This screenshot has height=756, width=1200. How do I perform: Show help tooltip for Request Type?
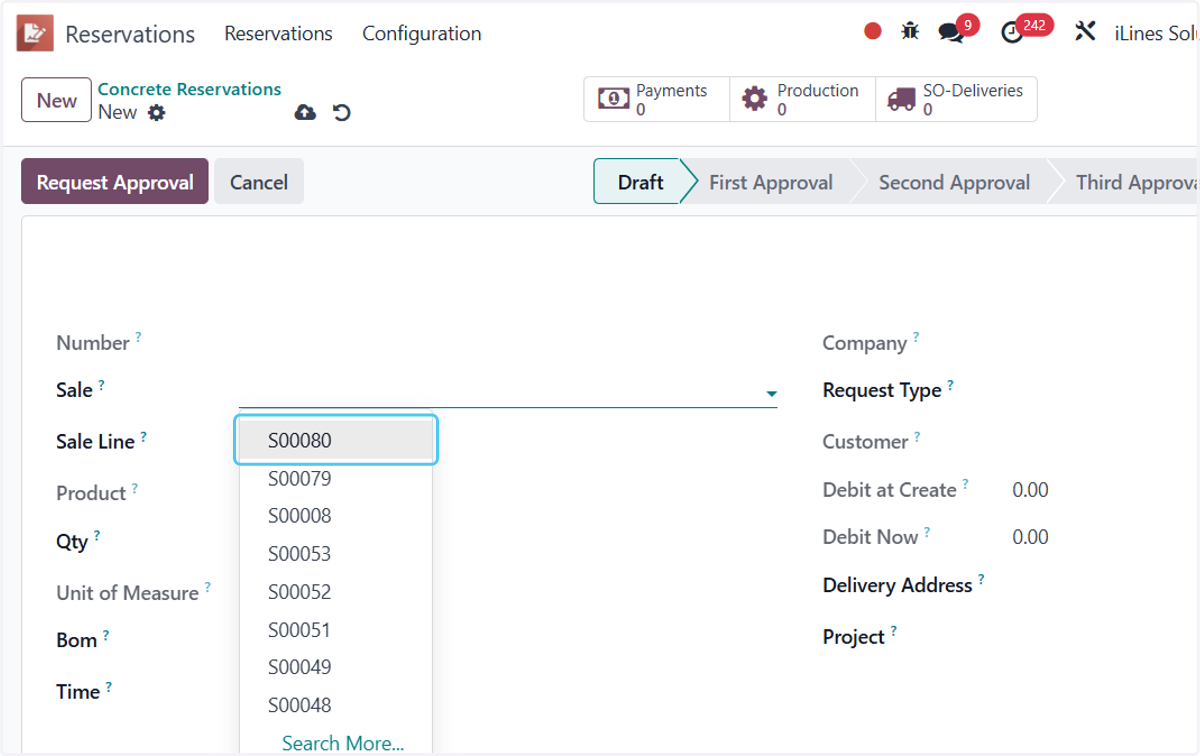(x=950, y=385)
